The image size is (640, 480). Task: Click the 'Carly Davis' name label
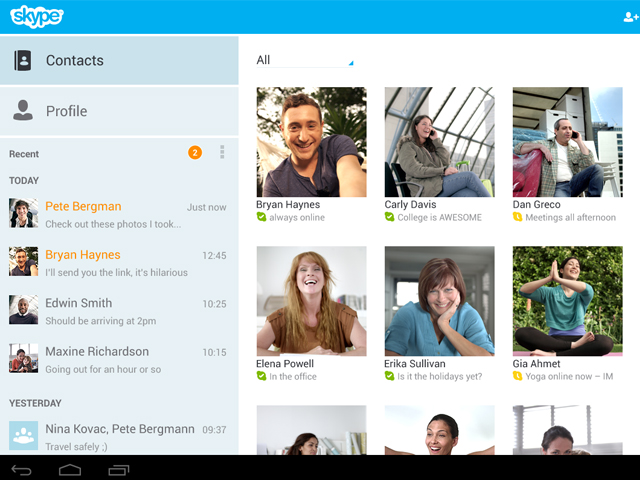[410, 204]
